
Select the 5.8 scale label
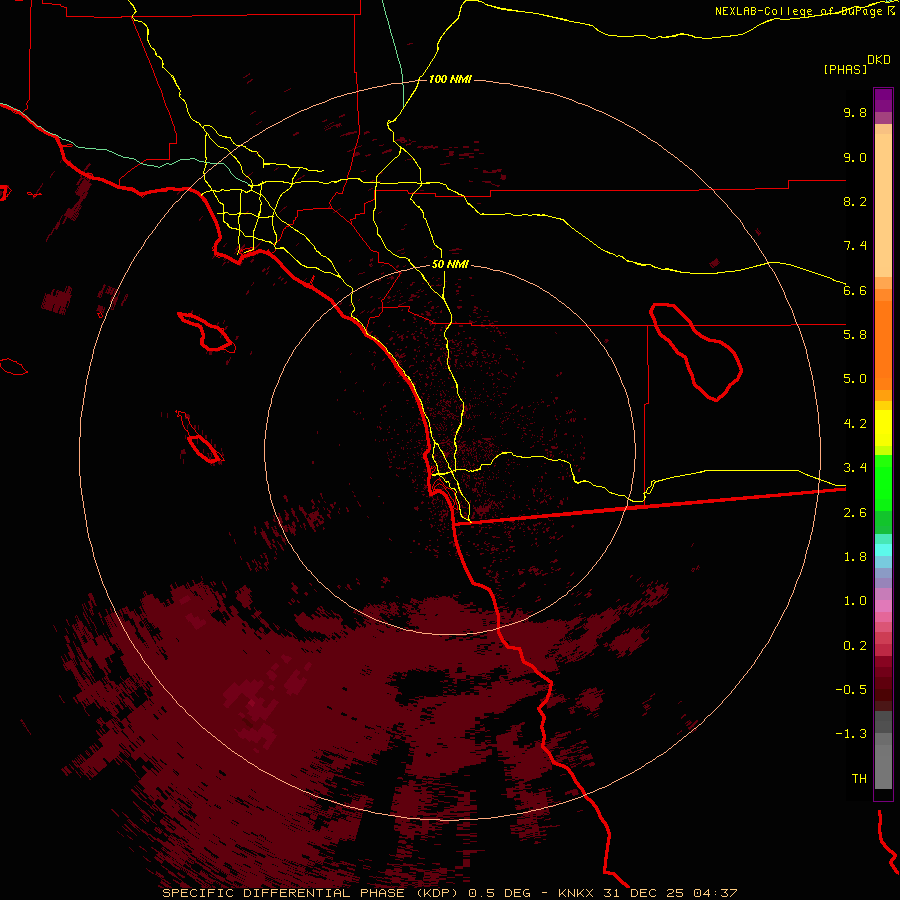(855, 335)
